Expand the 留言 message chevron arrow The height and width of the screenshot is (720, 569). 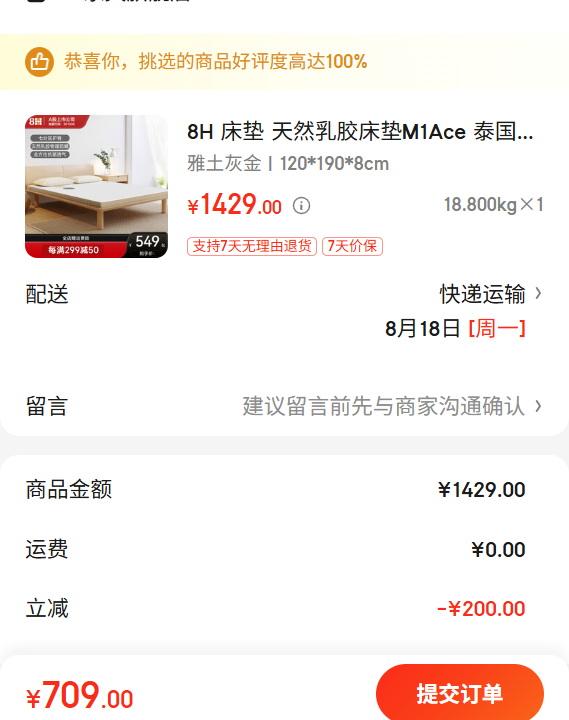click(538, 406)
